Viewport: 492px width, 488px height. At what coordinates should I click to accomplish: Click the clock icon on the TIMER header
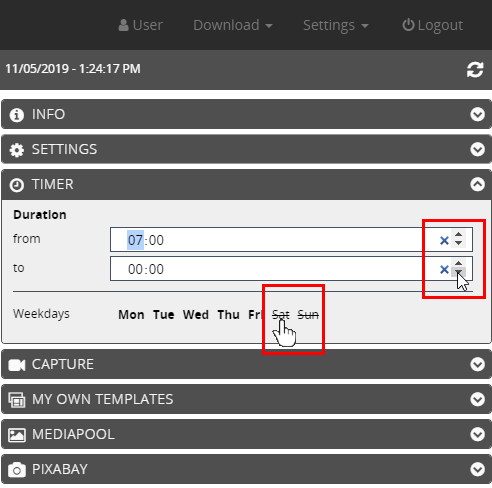click(x=17, y=185)
